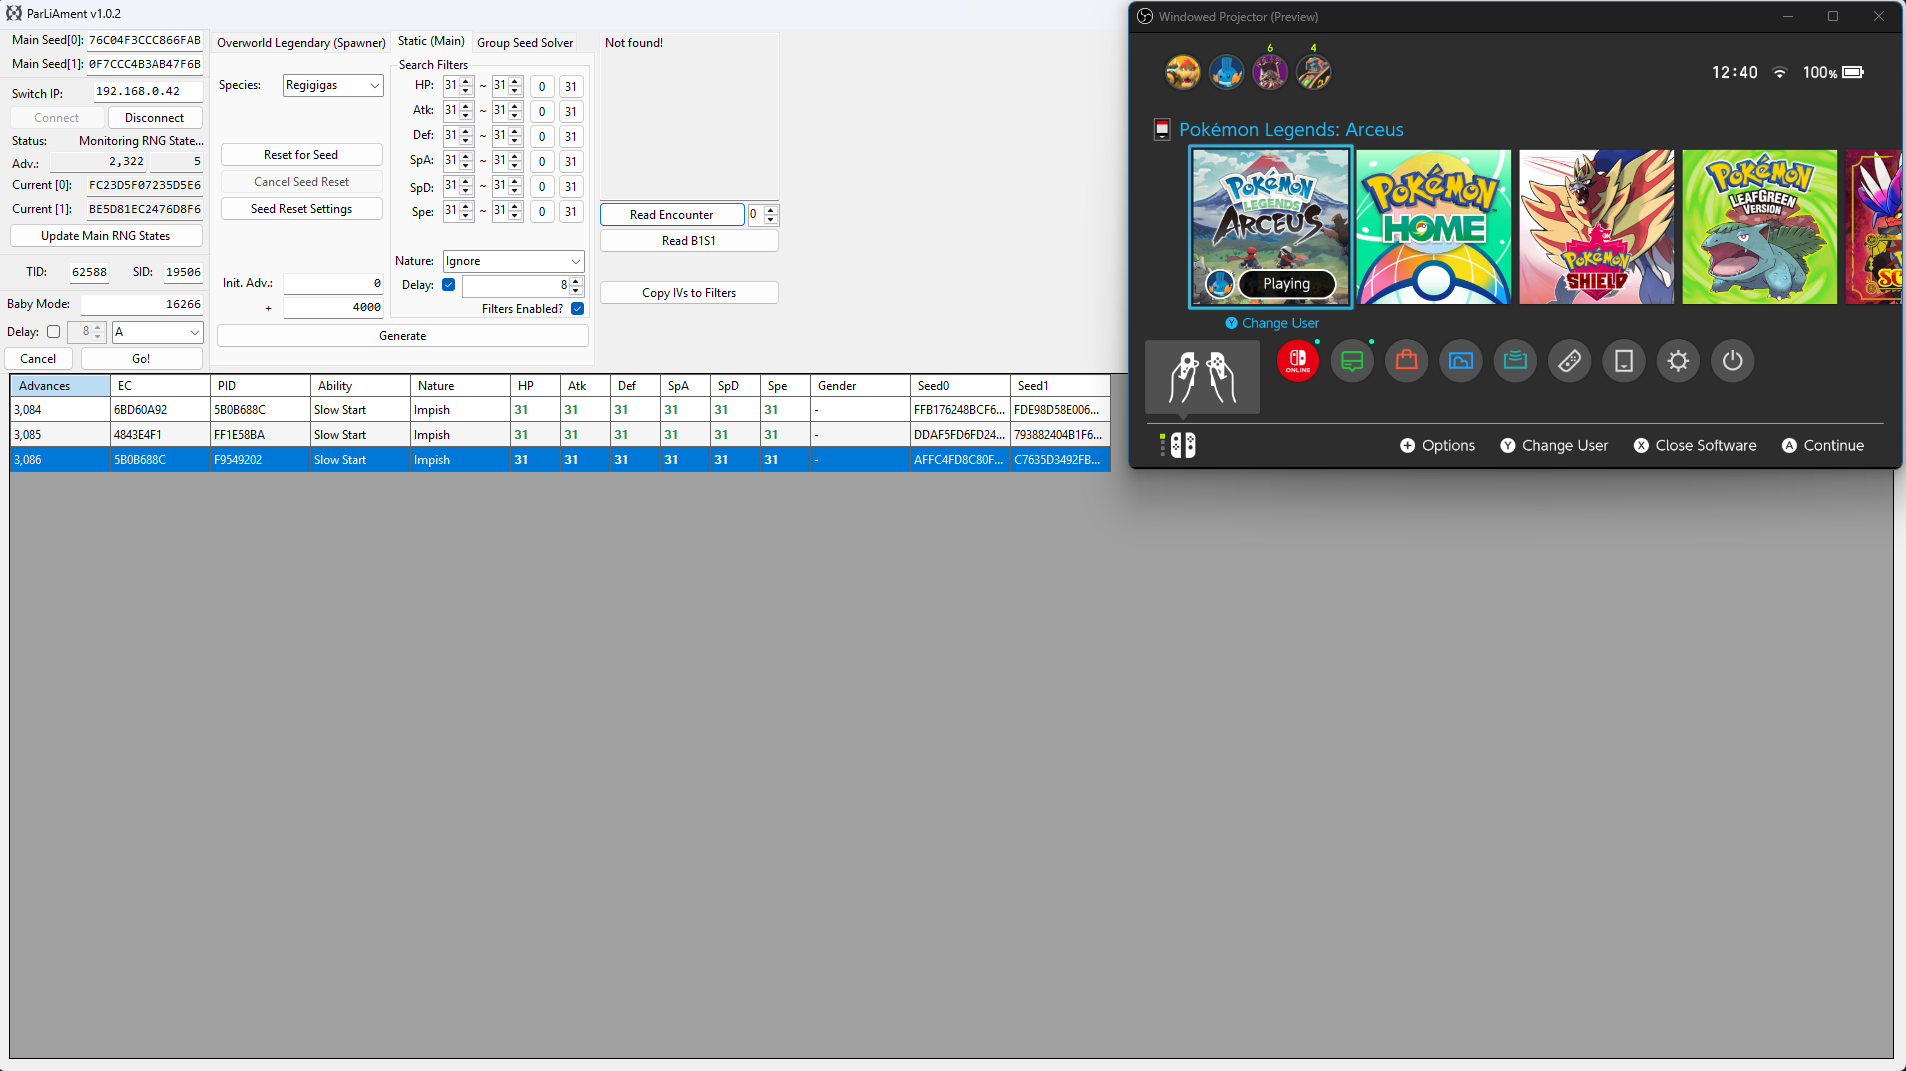This screenshot has width=1906, height=1071.
Task: Click the Init. Adv. input field
Action: coord(333,284)
